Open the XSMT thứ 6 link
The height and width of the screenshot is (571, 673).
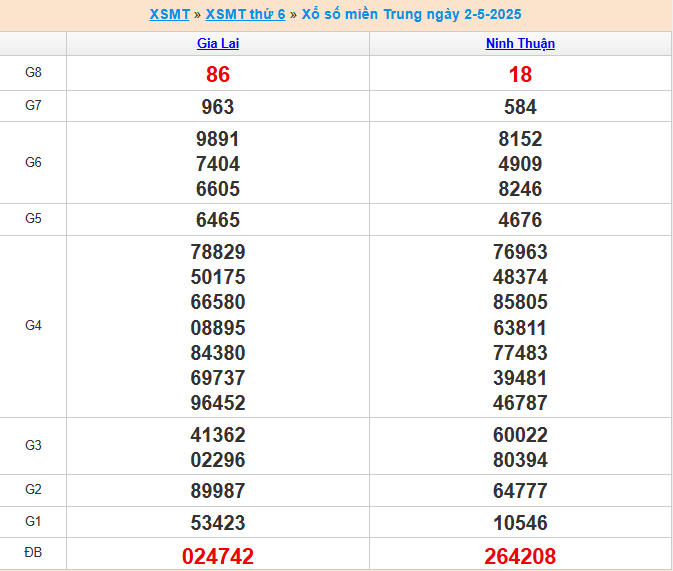[246, 14]
